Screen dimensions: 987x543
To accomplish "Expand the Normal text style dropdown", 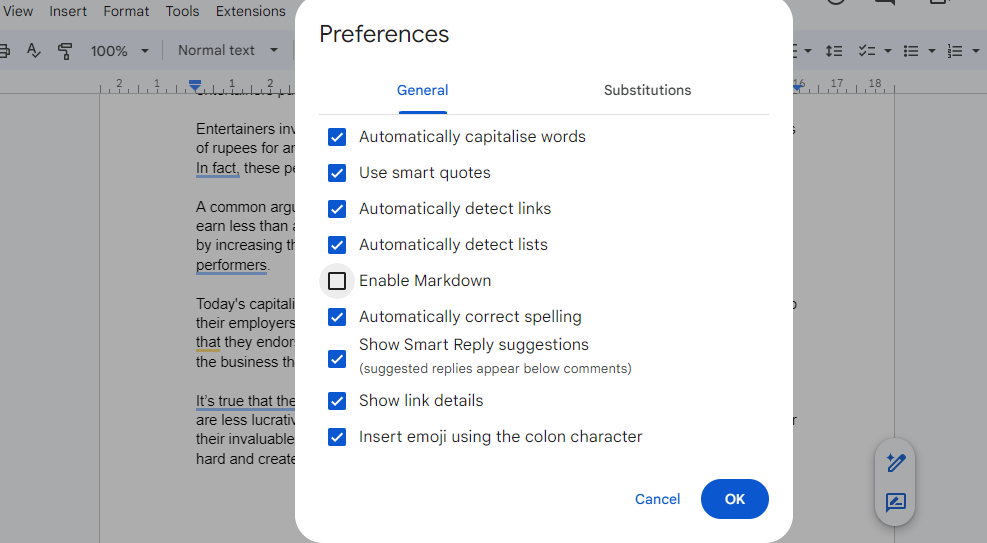I will [228, 50].
